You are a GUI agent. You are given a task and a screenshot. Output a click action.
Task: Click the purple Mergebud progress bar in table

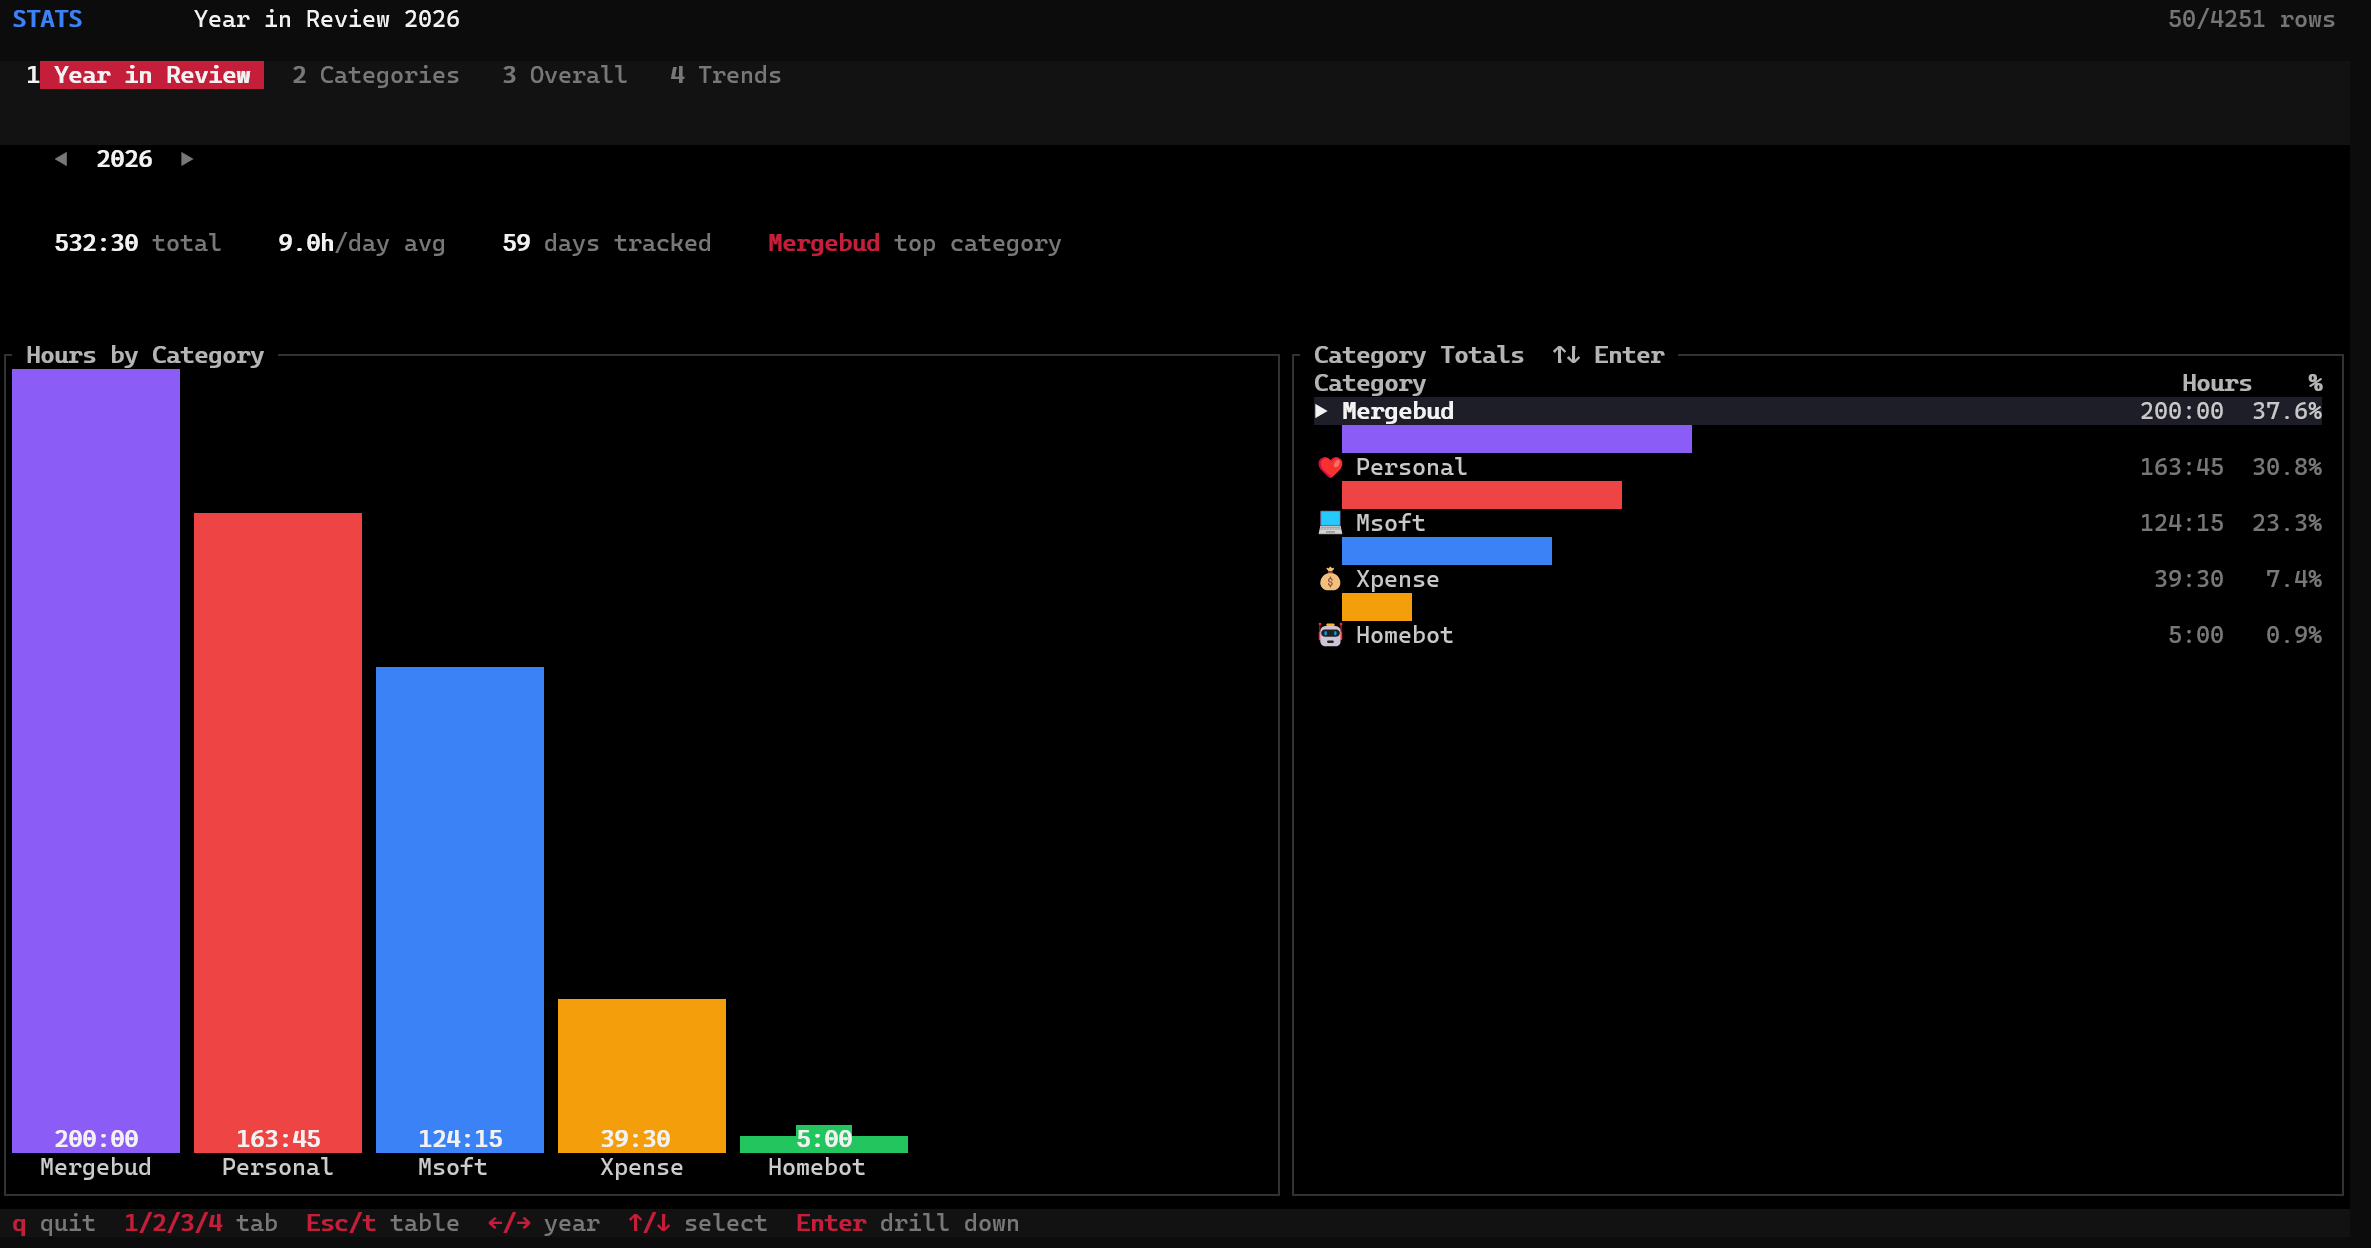[x=1517, y=439]
